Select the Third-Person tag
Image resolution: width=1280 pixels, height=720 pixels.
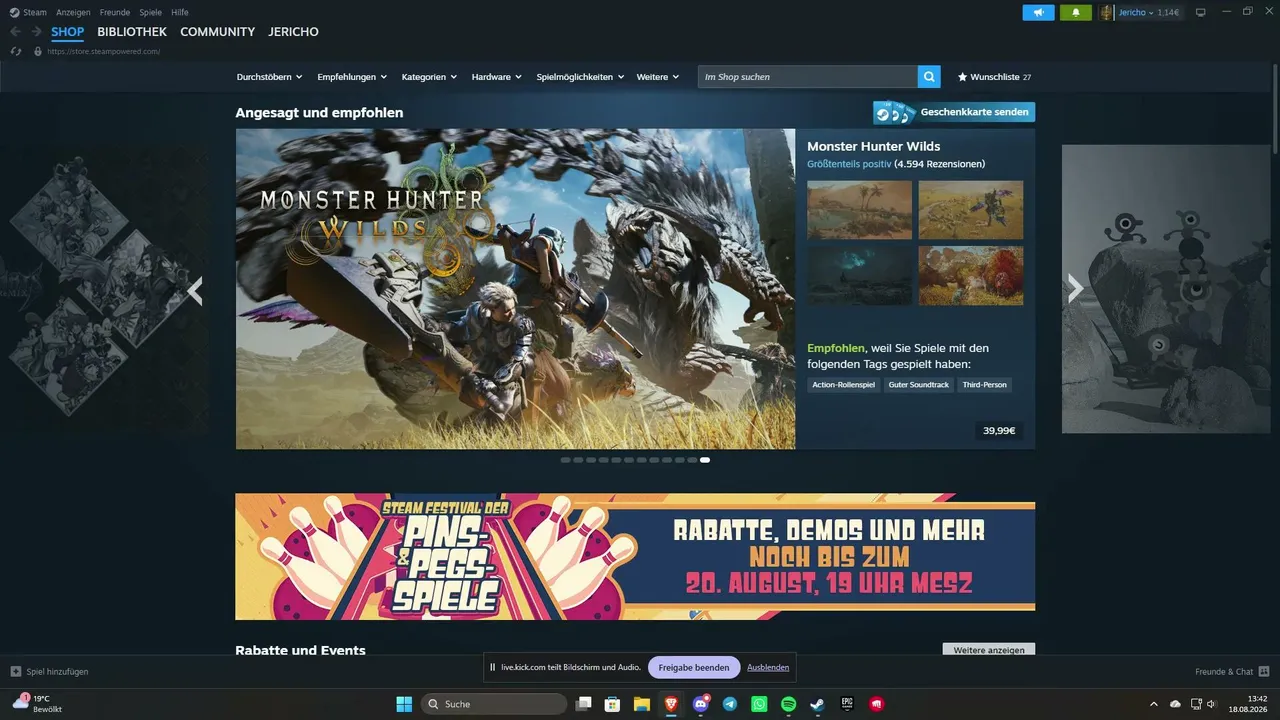(x=985, y=385)
